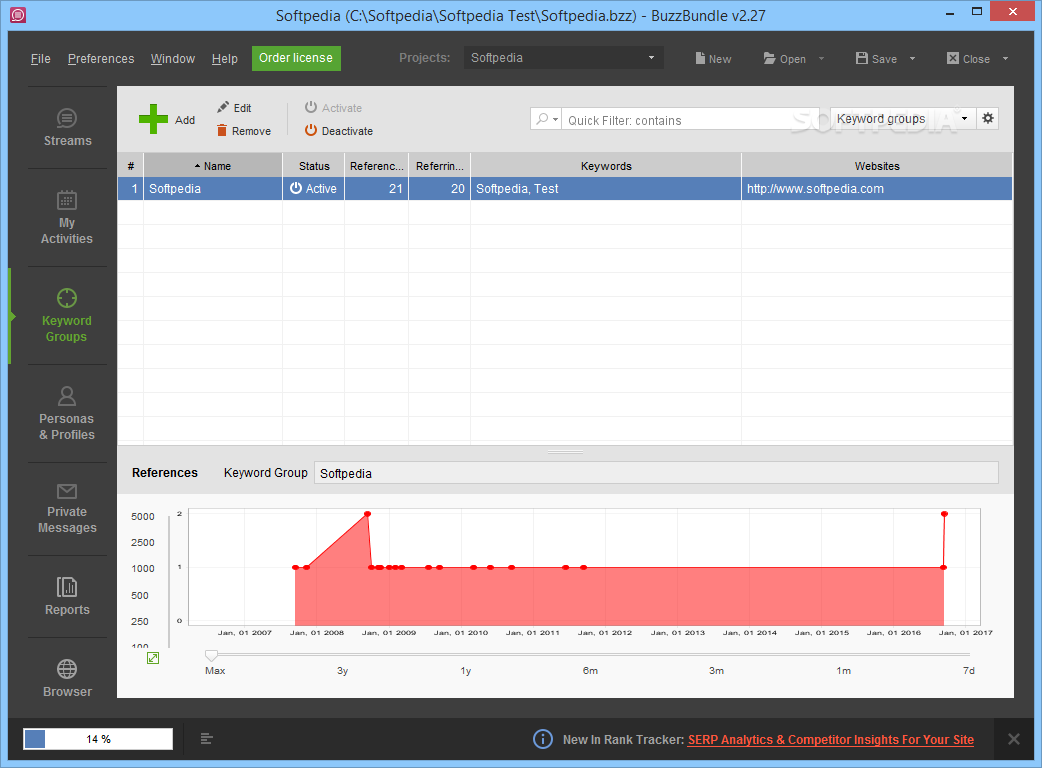The width and height of the screenshot is (1042, 768).
Task: Expand the Save dropdown arrow
Action: pyautogui.click(x=912, y=58)
